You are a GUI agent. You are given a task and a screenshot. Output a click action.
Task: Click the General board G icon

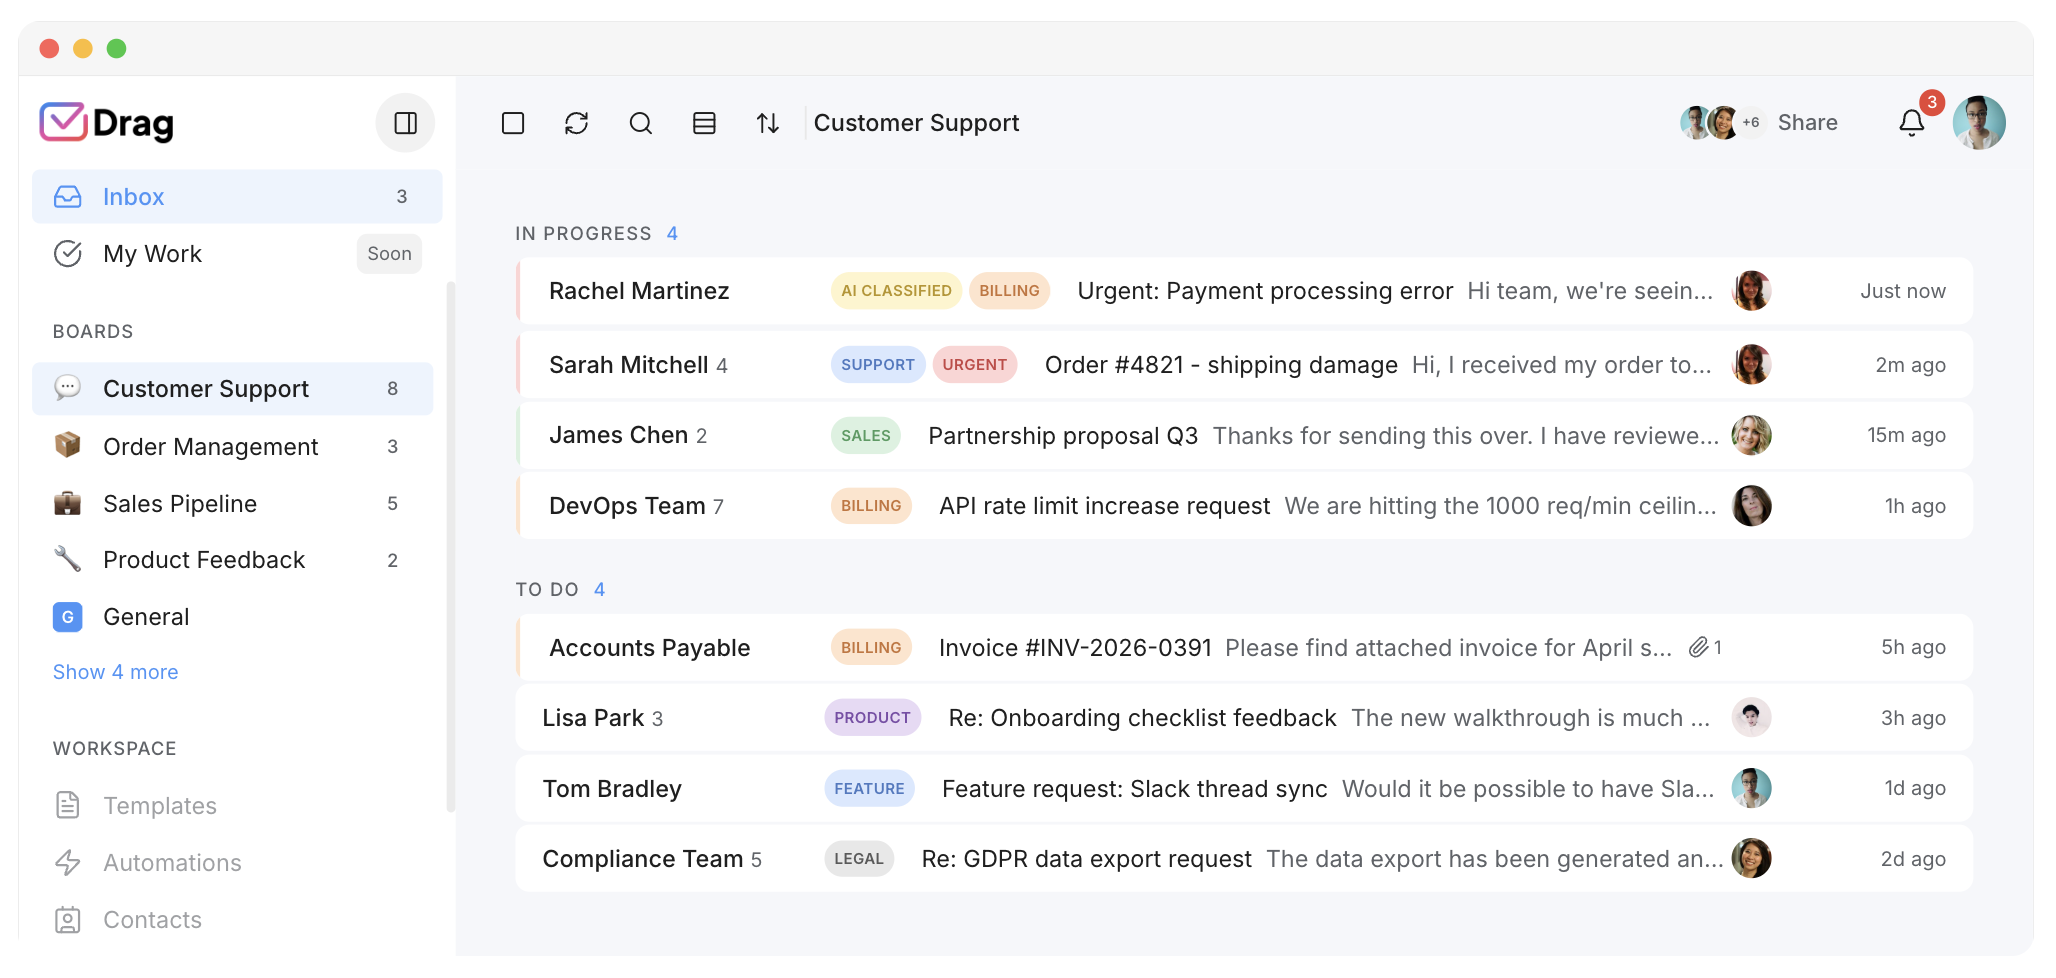click(68, 617)
